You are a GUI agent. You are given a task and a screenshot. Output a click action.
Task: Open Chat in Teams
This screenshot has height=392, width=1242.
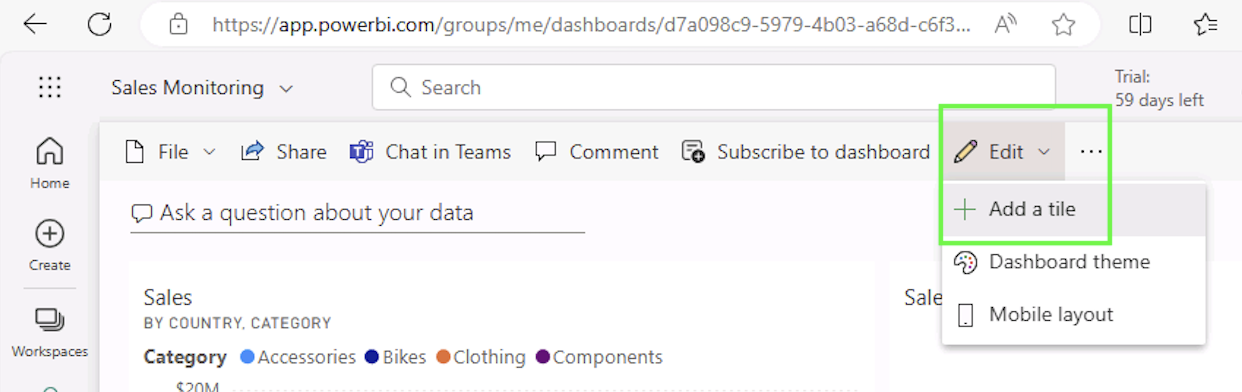pos(430,152)
